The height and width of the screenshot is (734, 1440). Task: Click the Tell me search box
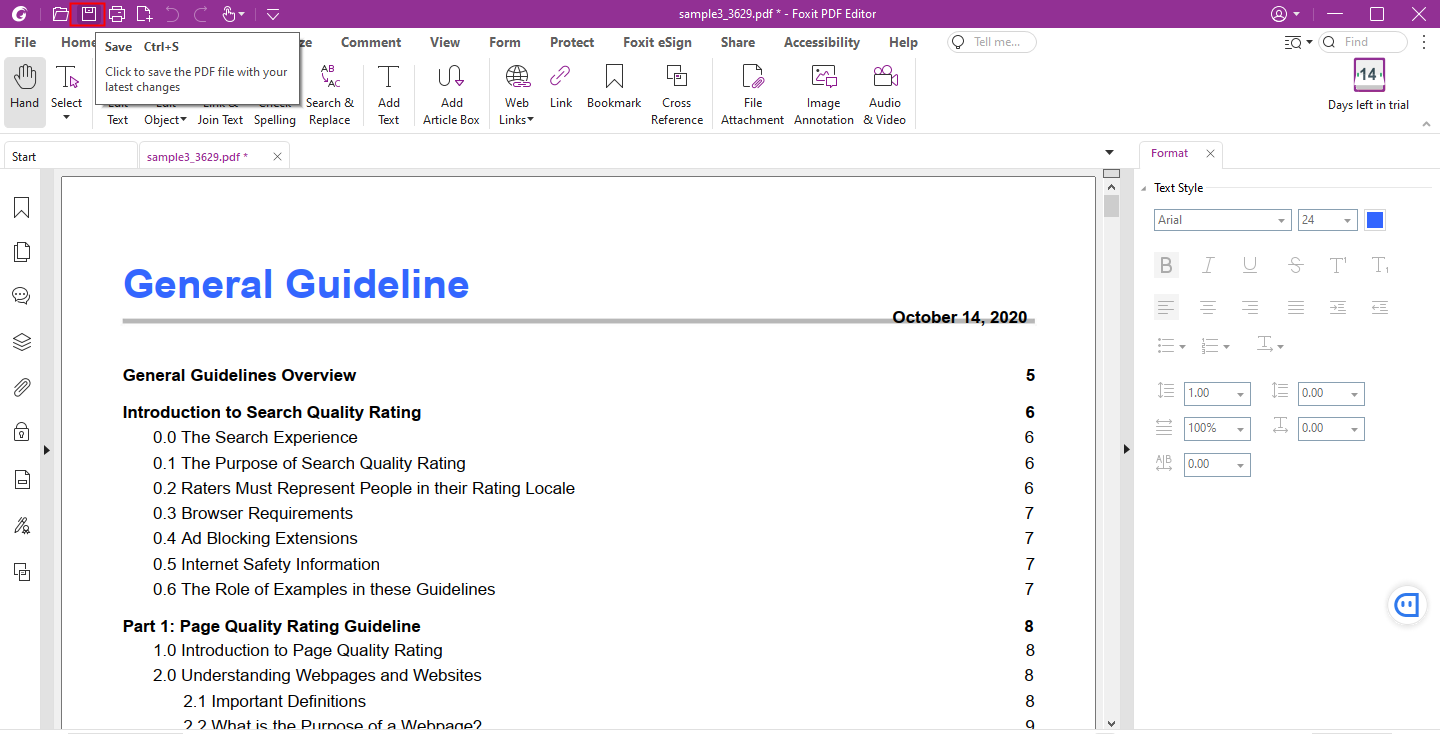tap(992, 42)
